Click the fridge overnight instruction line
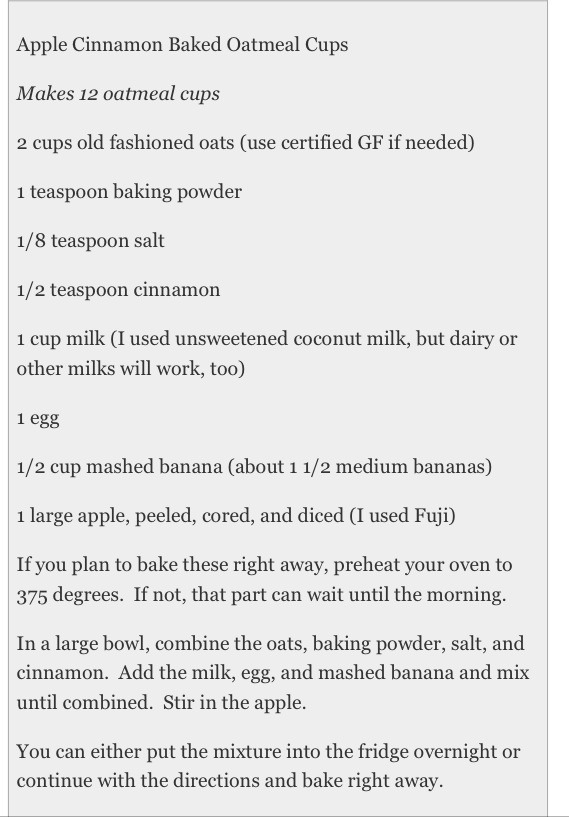The width and height of the screenshot is (569, 817). coord(268,752)
